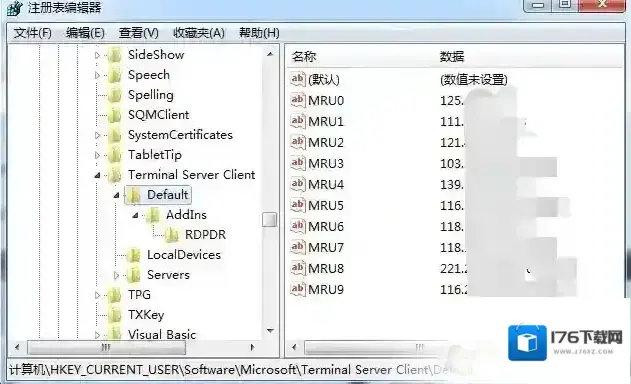The height and width of the screenshot is (384, 631).
Task: Click the RDPDR folder icon
Action: [x=172, y=235]
